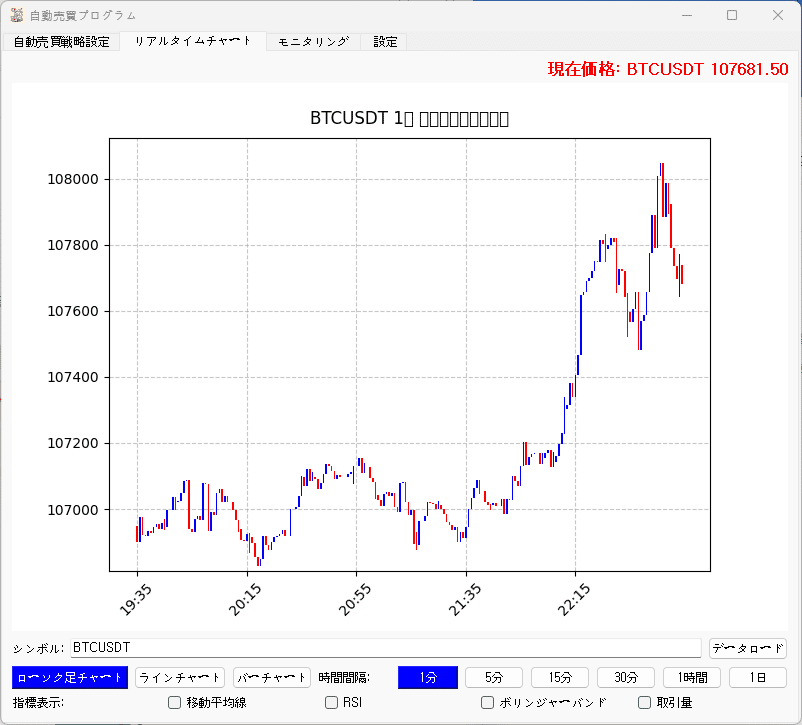Switch to the リアルタイムチャート tab
This screenshot has height=725, width=802.
tap(193, 41)
